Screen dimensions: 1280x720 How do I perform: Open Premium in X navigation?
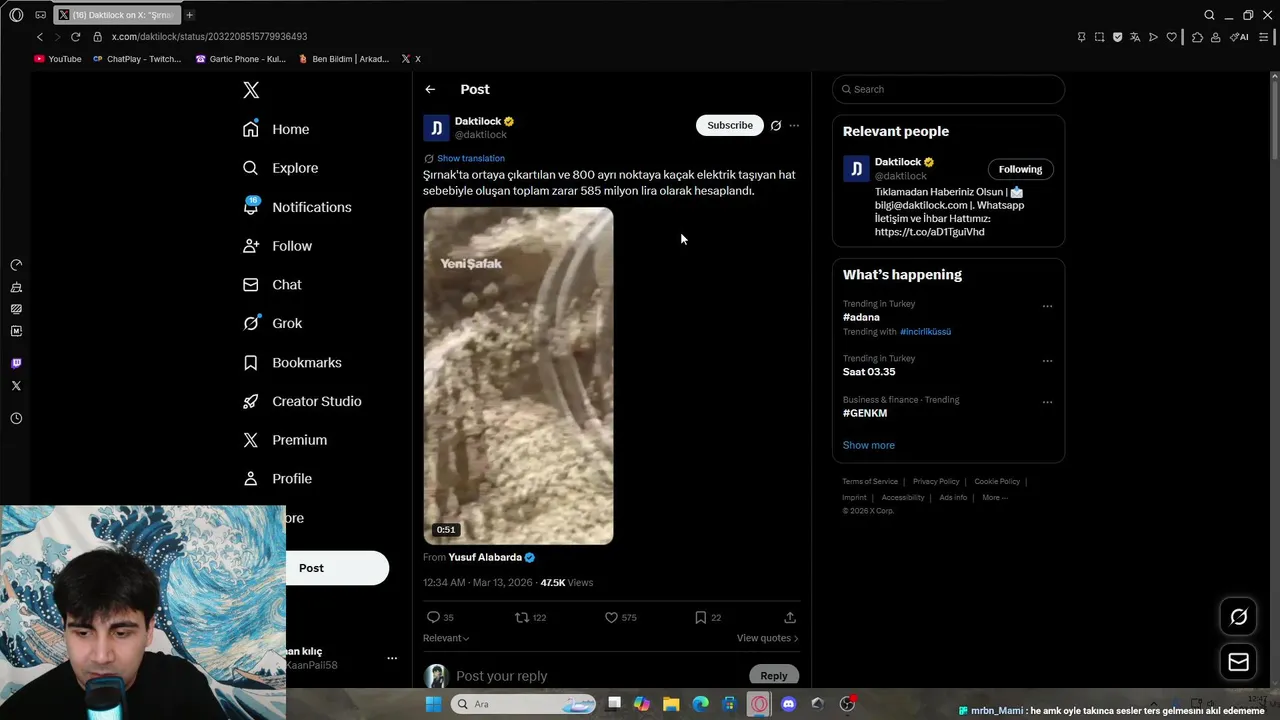coord(286,440)
